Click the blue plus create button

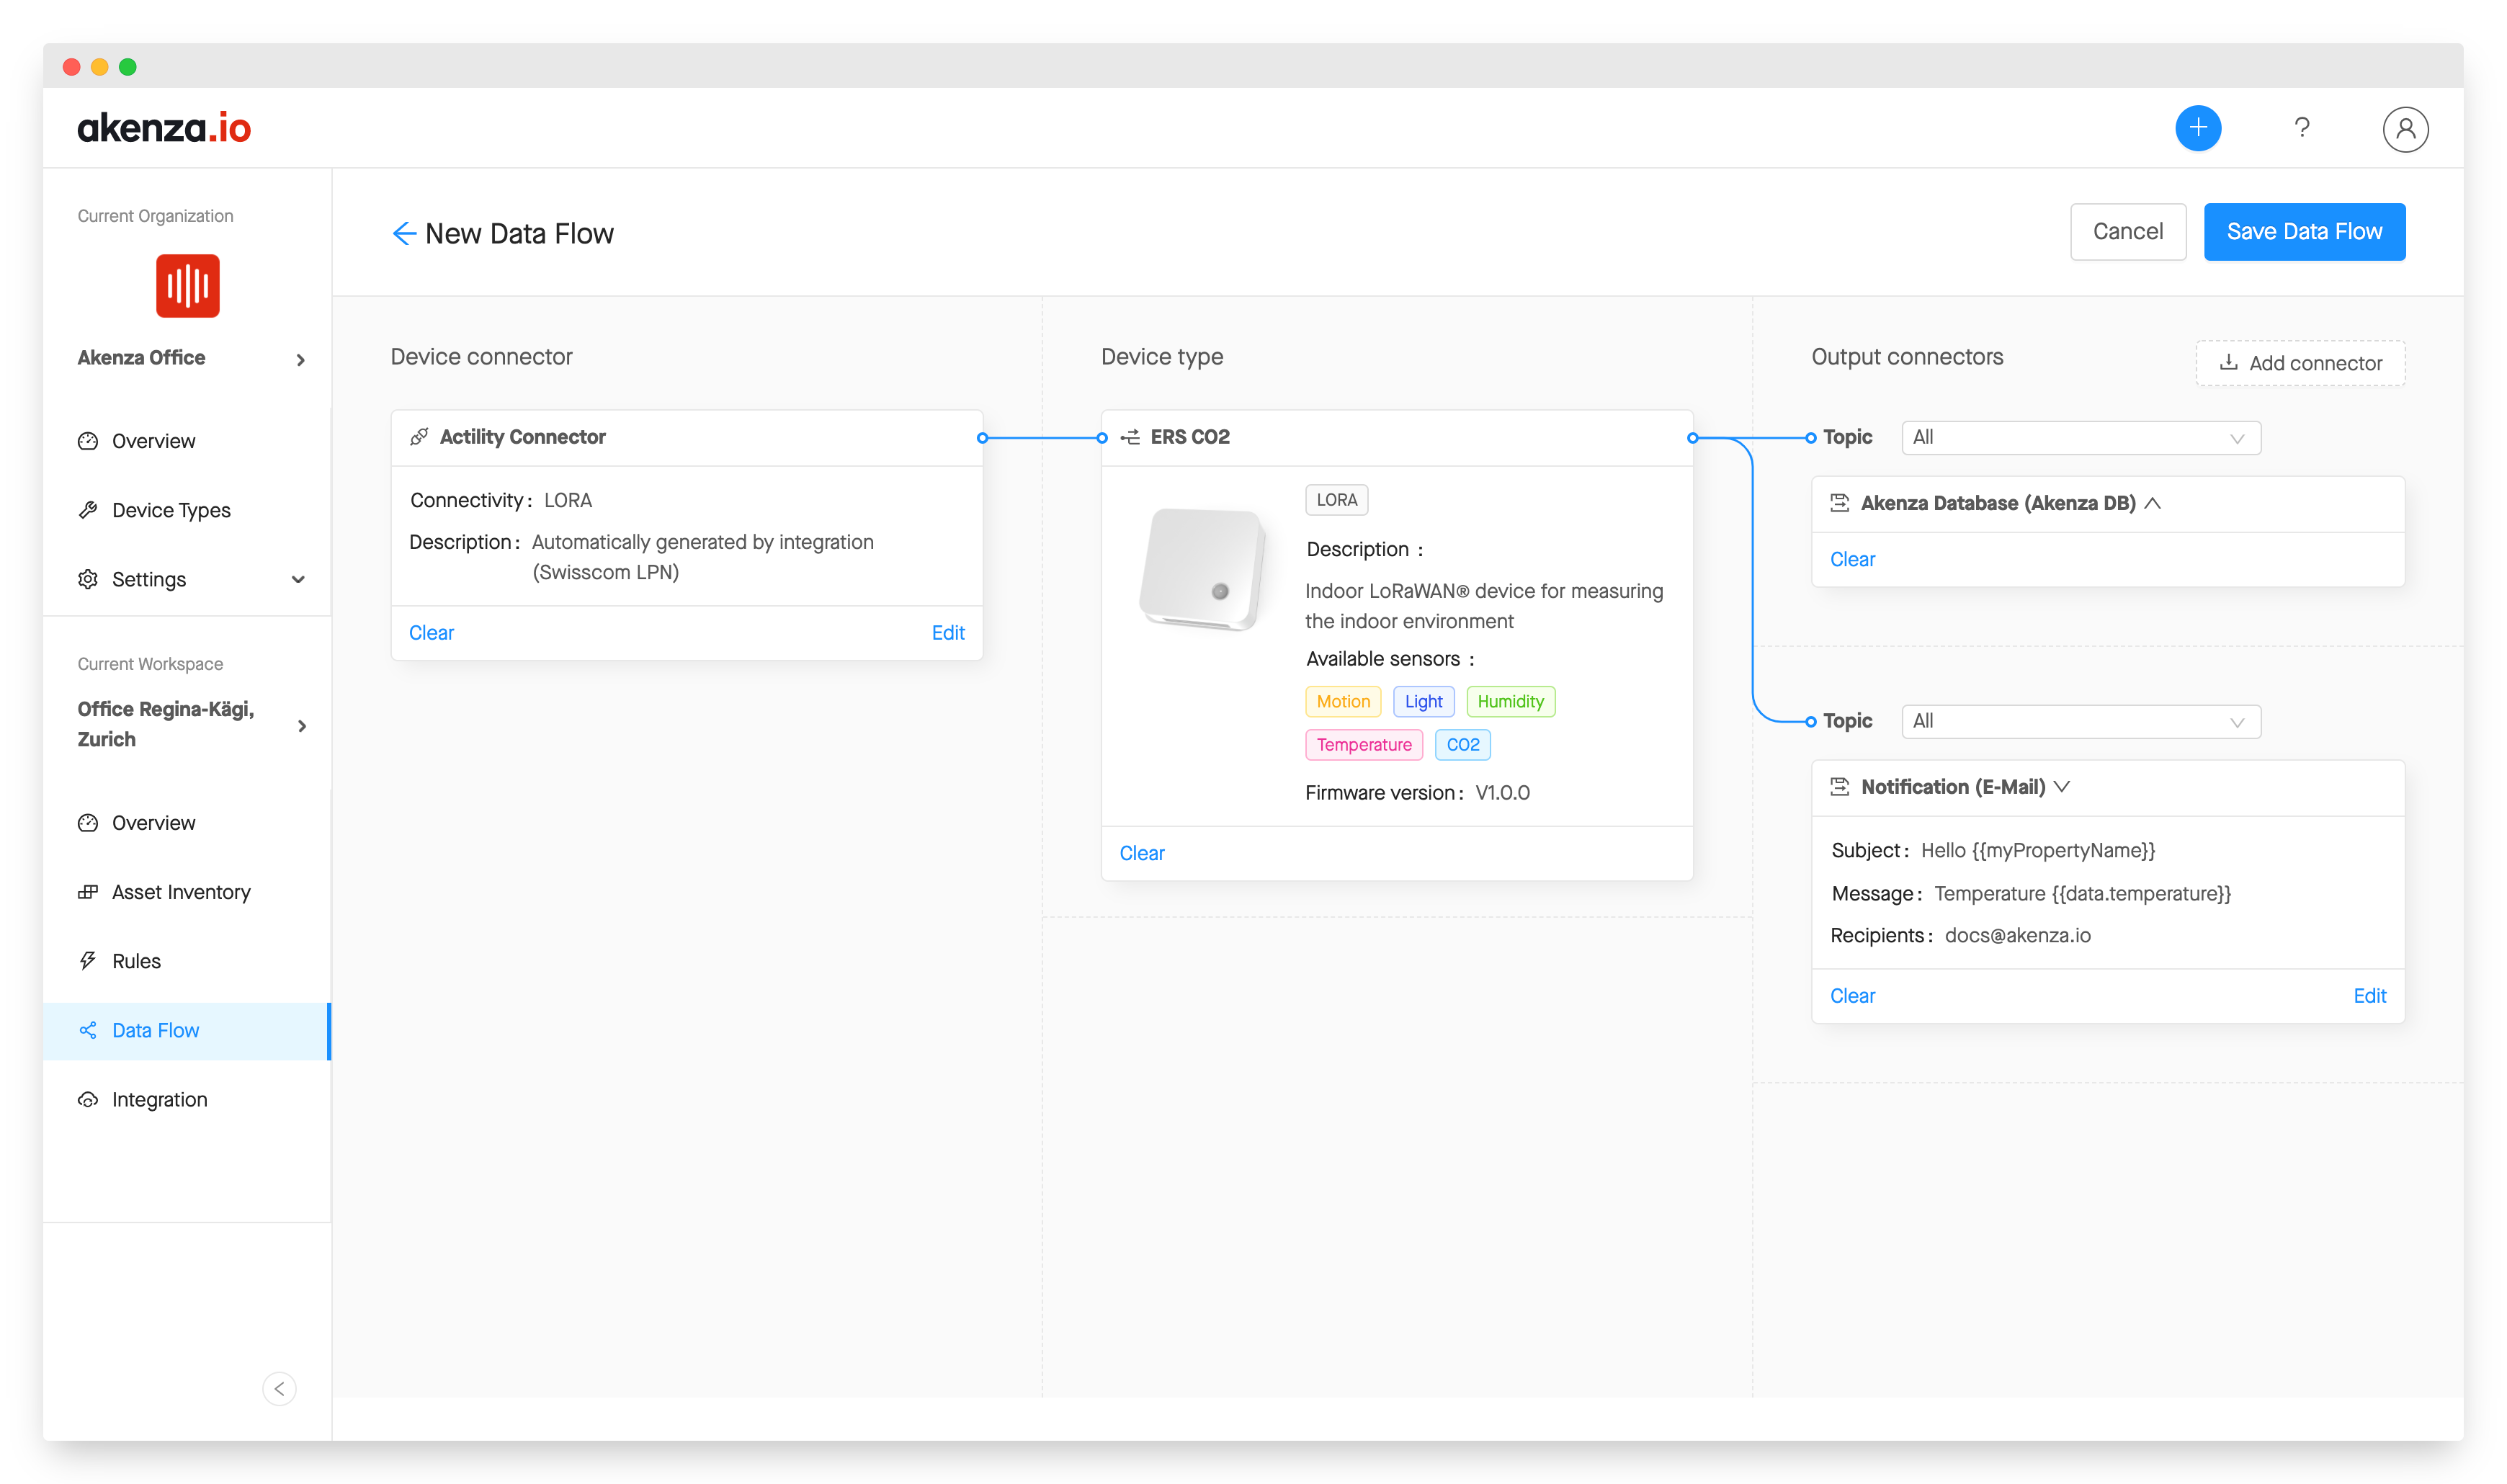[2197, 128]
